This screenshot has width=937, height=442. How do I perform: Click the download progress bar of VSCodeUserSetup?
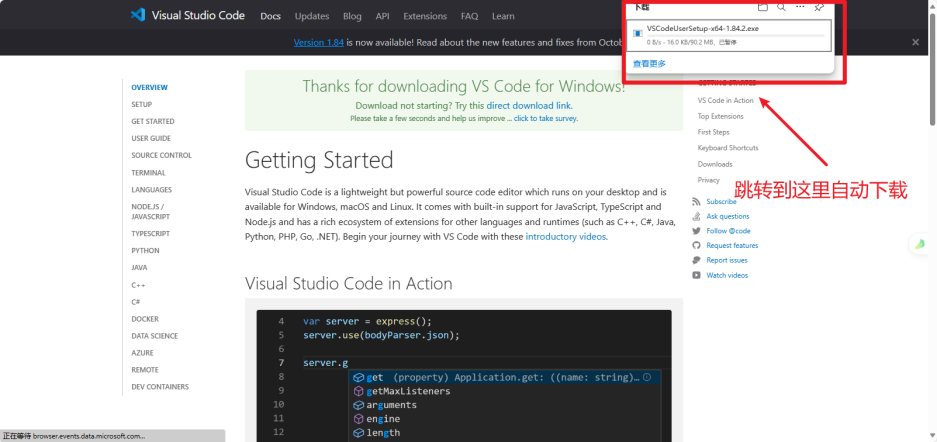tap(735, 36)
